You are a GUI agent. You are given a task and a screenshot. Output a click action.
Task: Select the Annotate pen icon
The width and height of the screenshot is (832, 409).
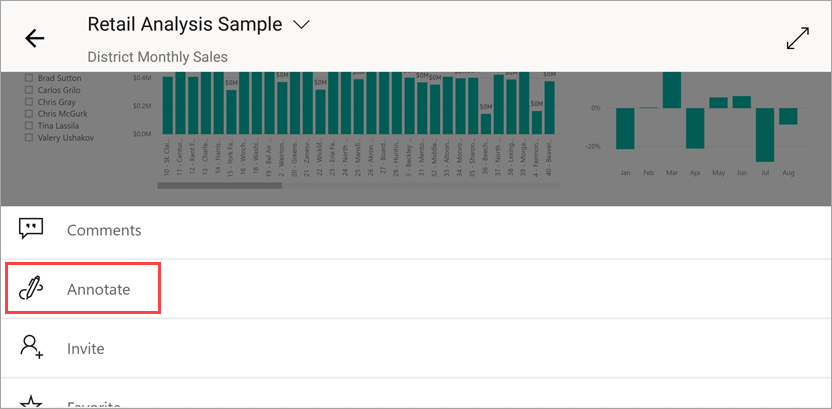tap(31, 289)
